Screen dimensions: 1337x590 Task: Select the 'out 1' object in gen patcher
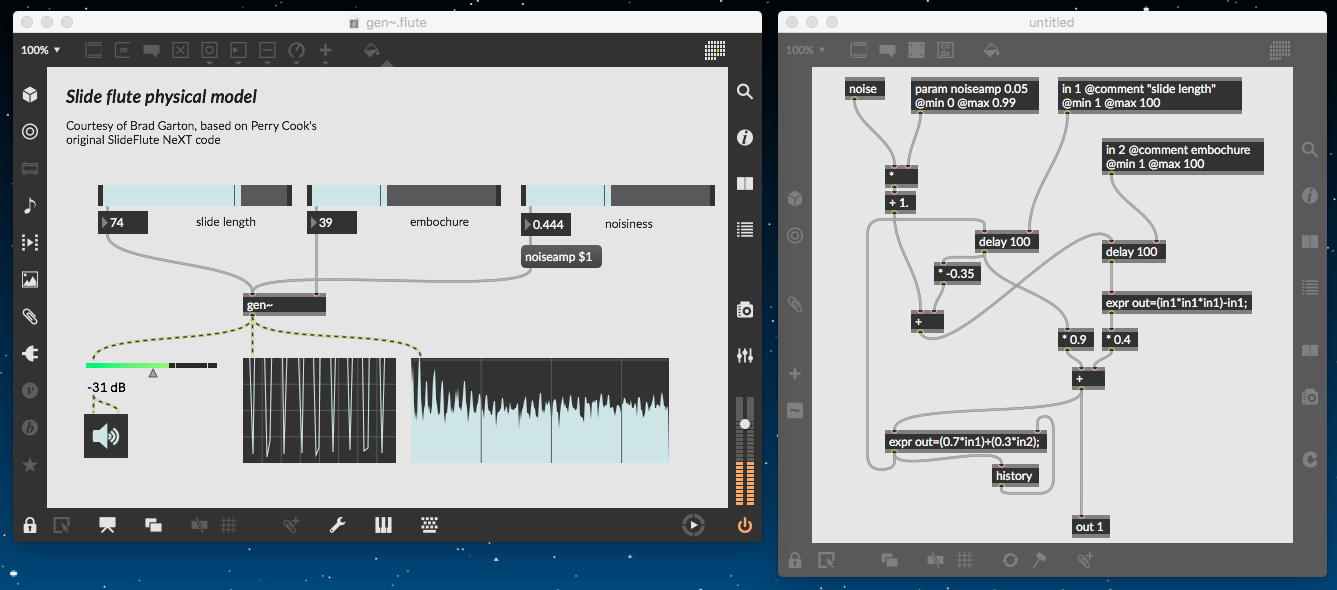(x=1092, y=526)
